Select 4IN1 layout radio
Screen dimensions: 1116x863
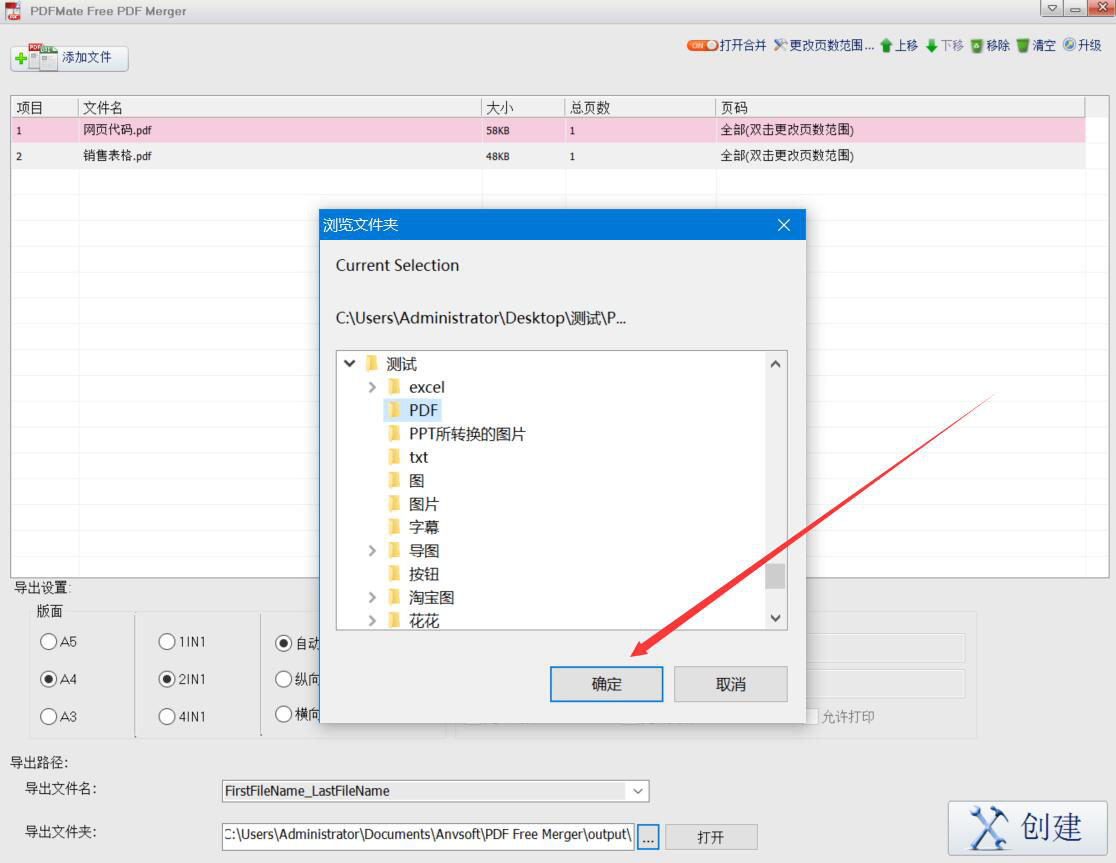pos(167,716)
